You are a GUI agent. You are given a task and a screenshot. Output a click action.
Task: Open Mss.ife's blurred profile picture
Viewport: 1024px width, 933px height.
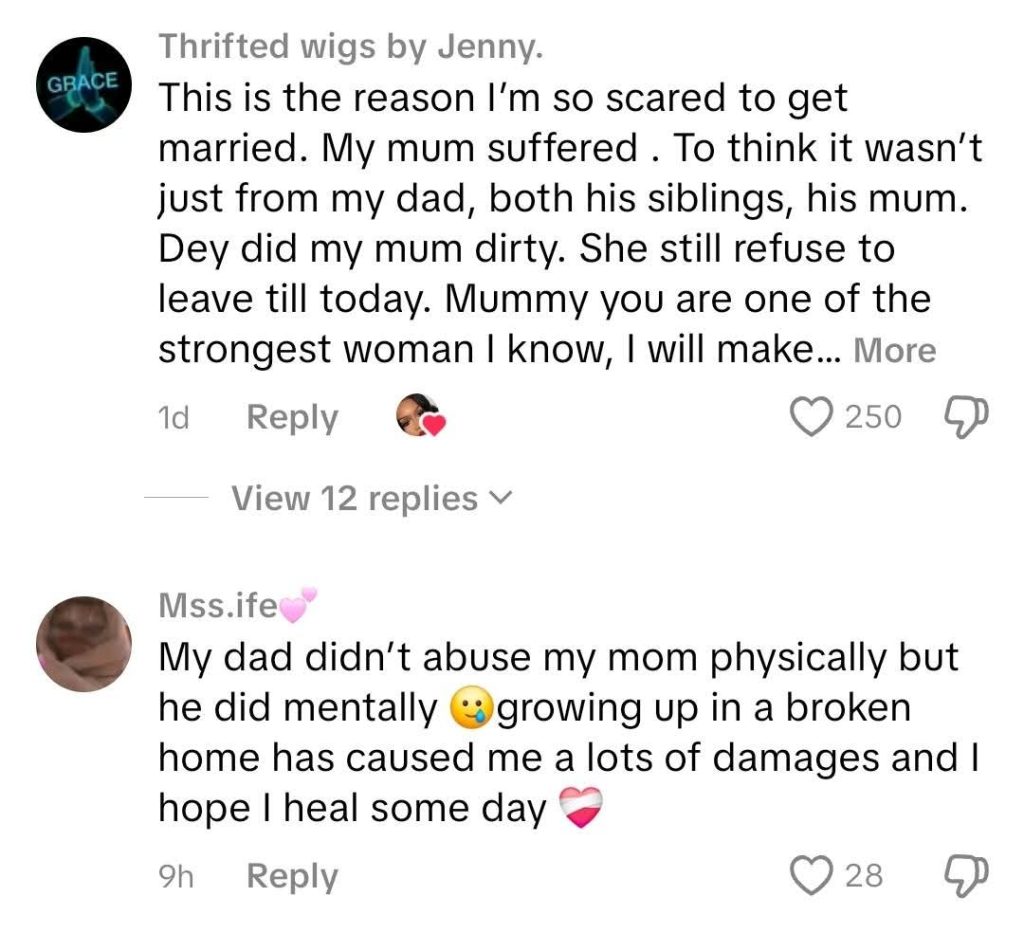(83, 644)
